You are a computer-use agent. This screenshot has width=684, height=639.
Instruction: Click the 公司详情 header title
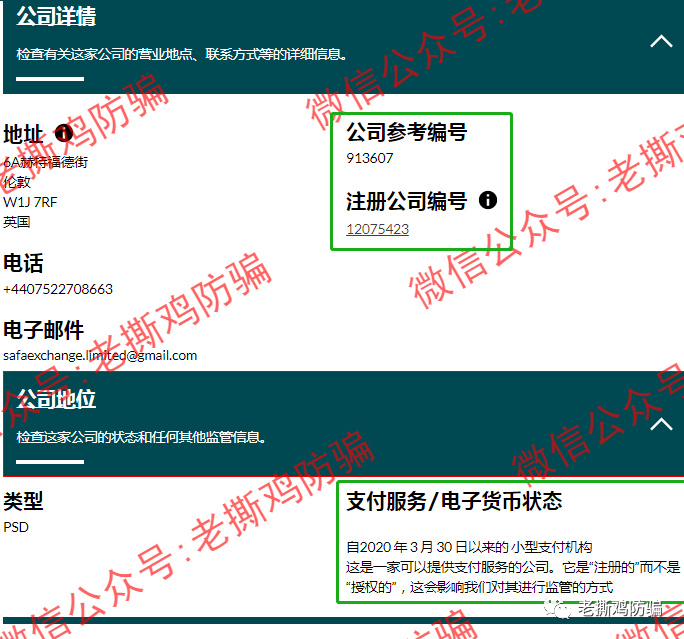coord(56,17)
